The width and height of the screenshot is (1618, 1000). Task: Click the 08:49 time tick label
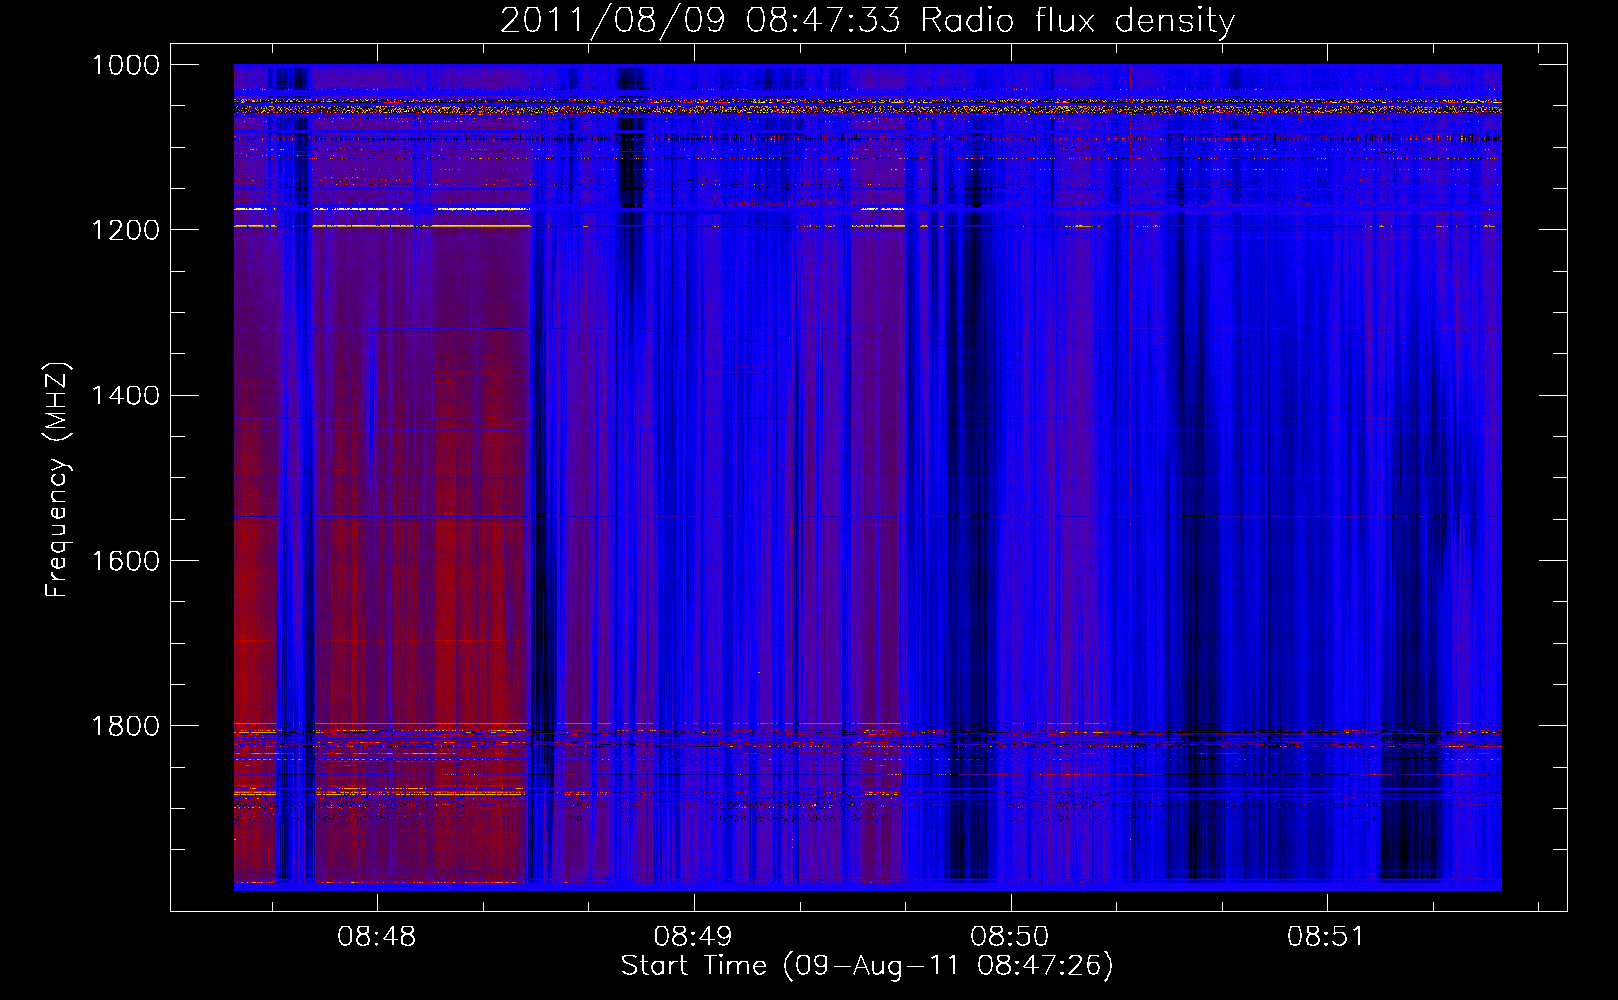pyautogui.click(x=693, y=937)
